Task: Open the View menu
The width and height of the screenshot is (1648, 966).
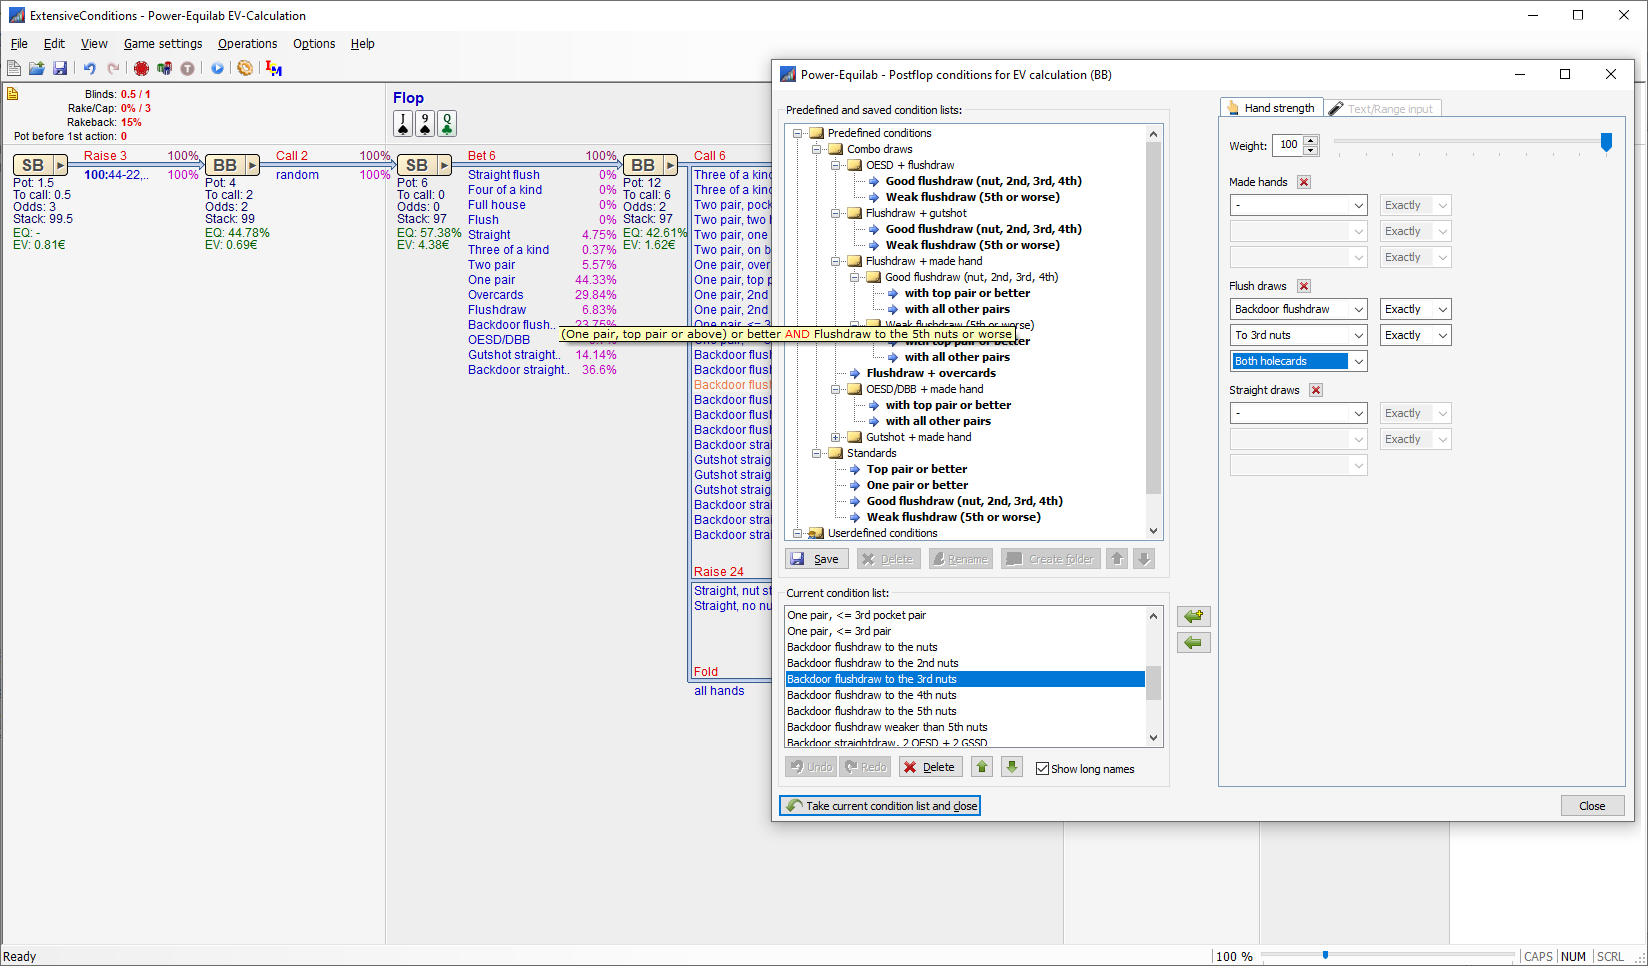Action: coord(94,44)
